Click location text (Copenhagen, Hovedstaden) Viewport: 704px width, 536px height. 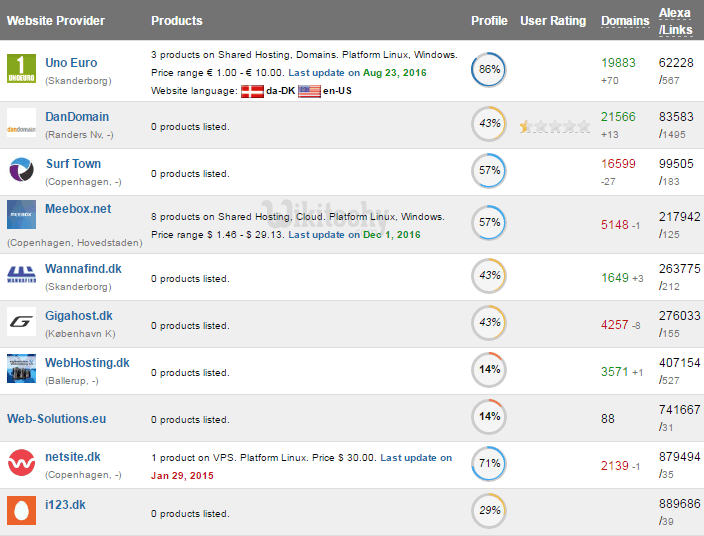75,243
